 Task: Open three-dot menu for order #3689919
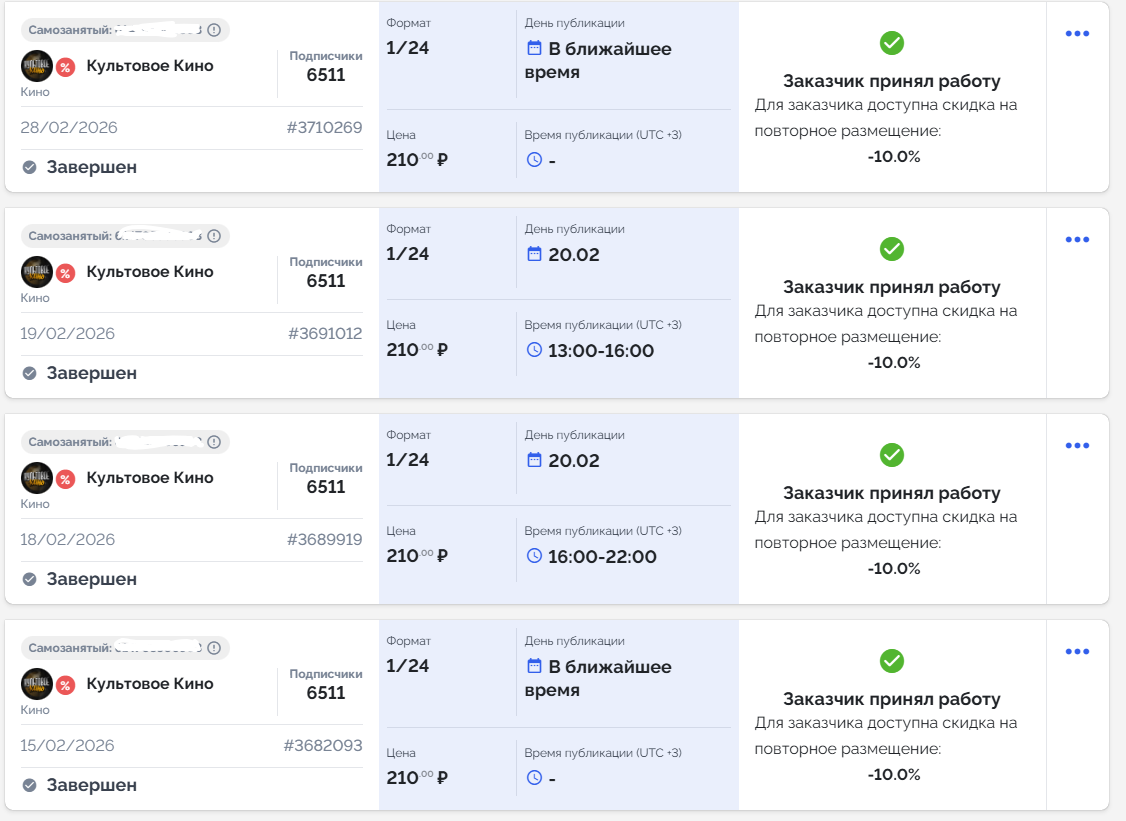(1077, 446)
